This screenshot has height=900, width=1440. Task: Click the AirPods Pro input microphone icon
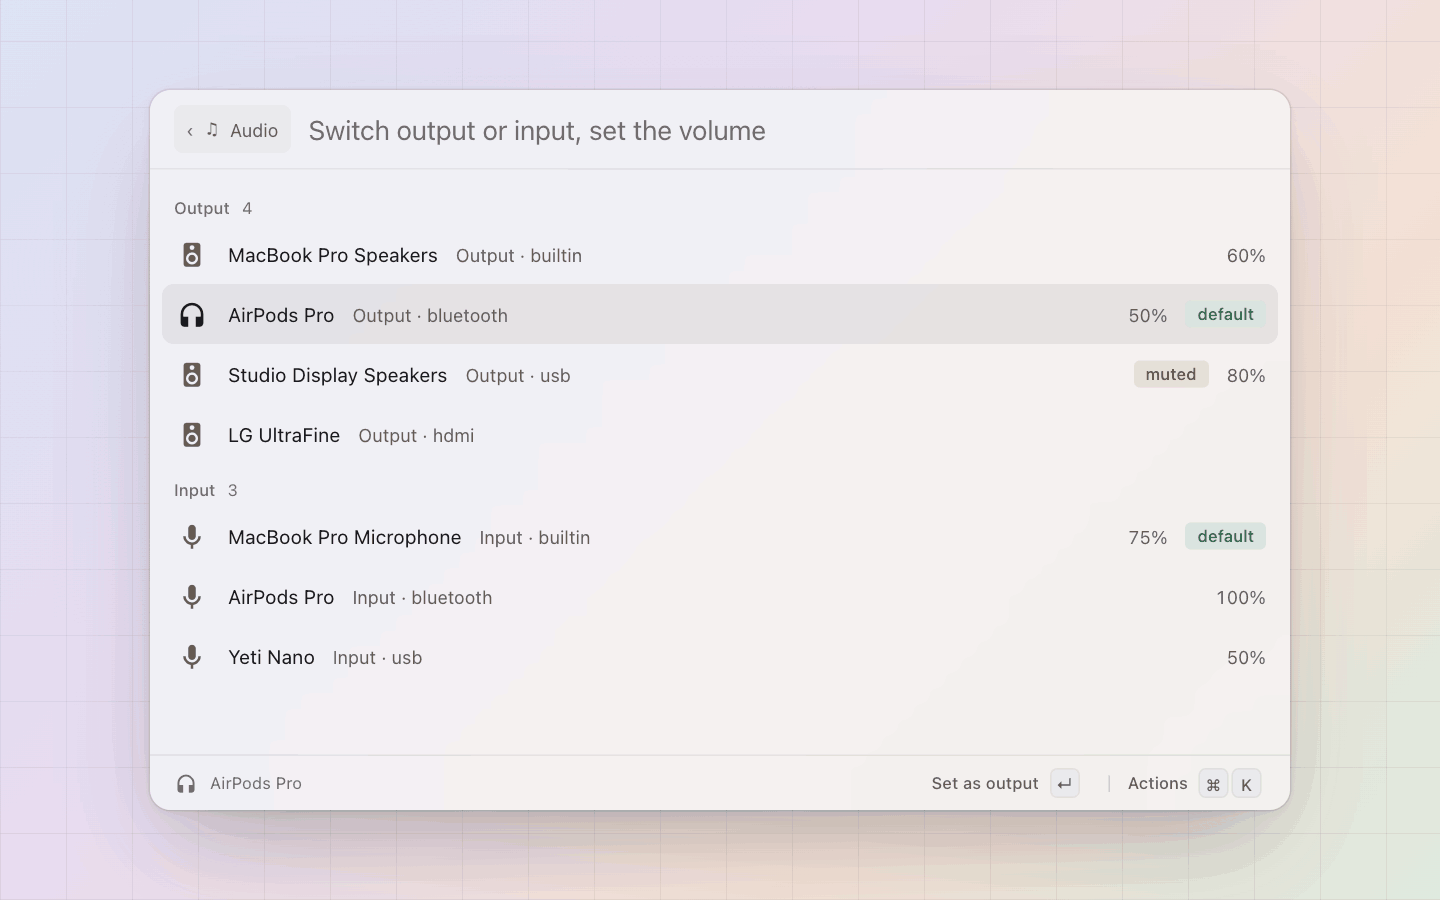click(x=192, y=597)
